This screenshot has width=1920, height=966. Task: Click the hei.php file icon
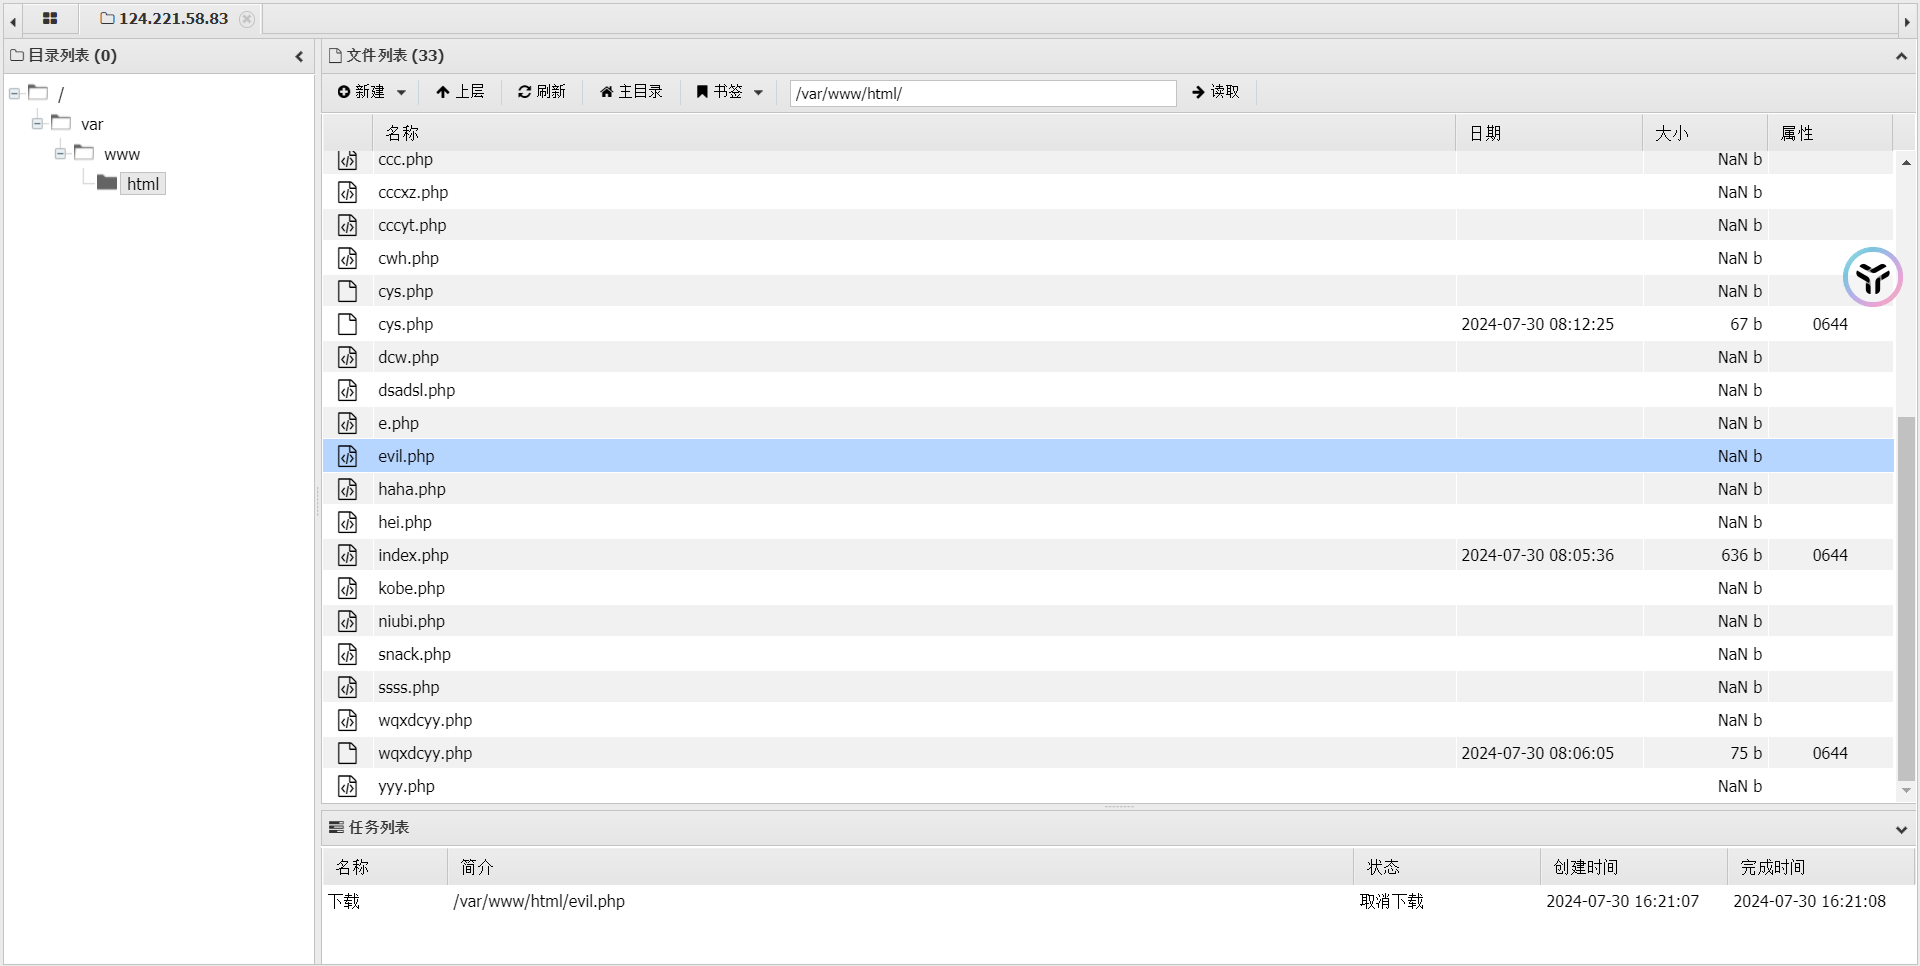(x=347, y=522)
